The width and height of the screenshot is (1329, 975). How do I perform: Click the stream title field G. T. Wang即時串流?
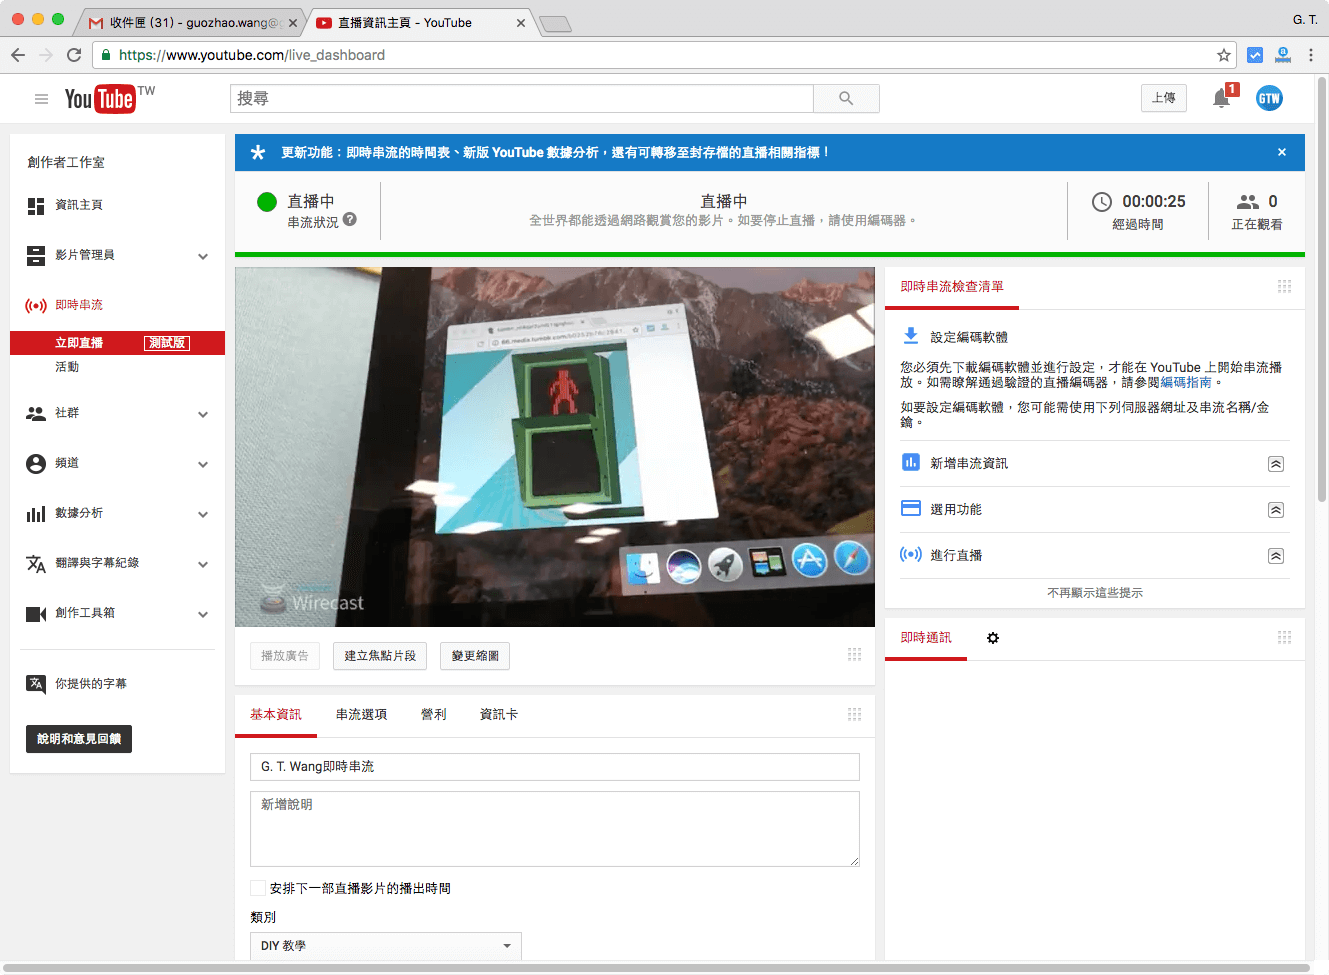point(554,766)
